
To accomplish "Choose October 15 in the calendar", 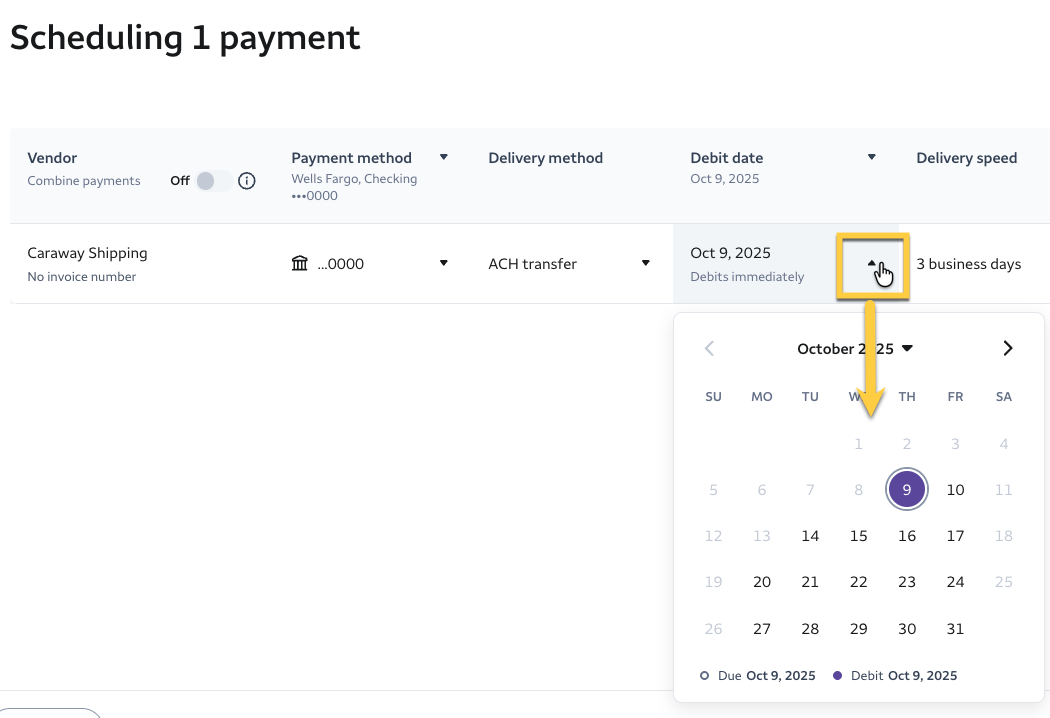I will [x=858, y=536].
